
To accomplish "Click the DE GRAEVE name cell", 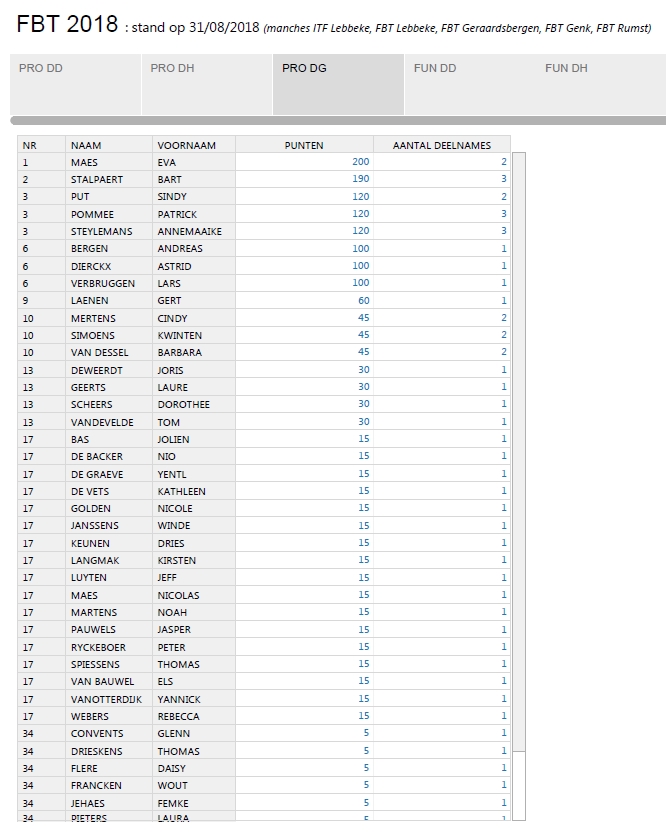I will [109, 474].
